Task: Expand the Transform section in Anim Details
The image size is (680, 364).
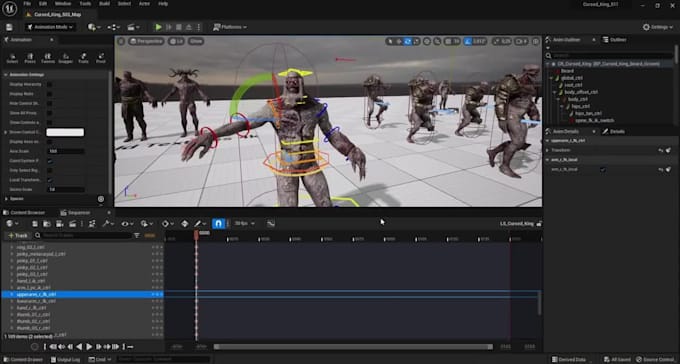Action: click(547, 150)
